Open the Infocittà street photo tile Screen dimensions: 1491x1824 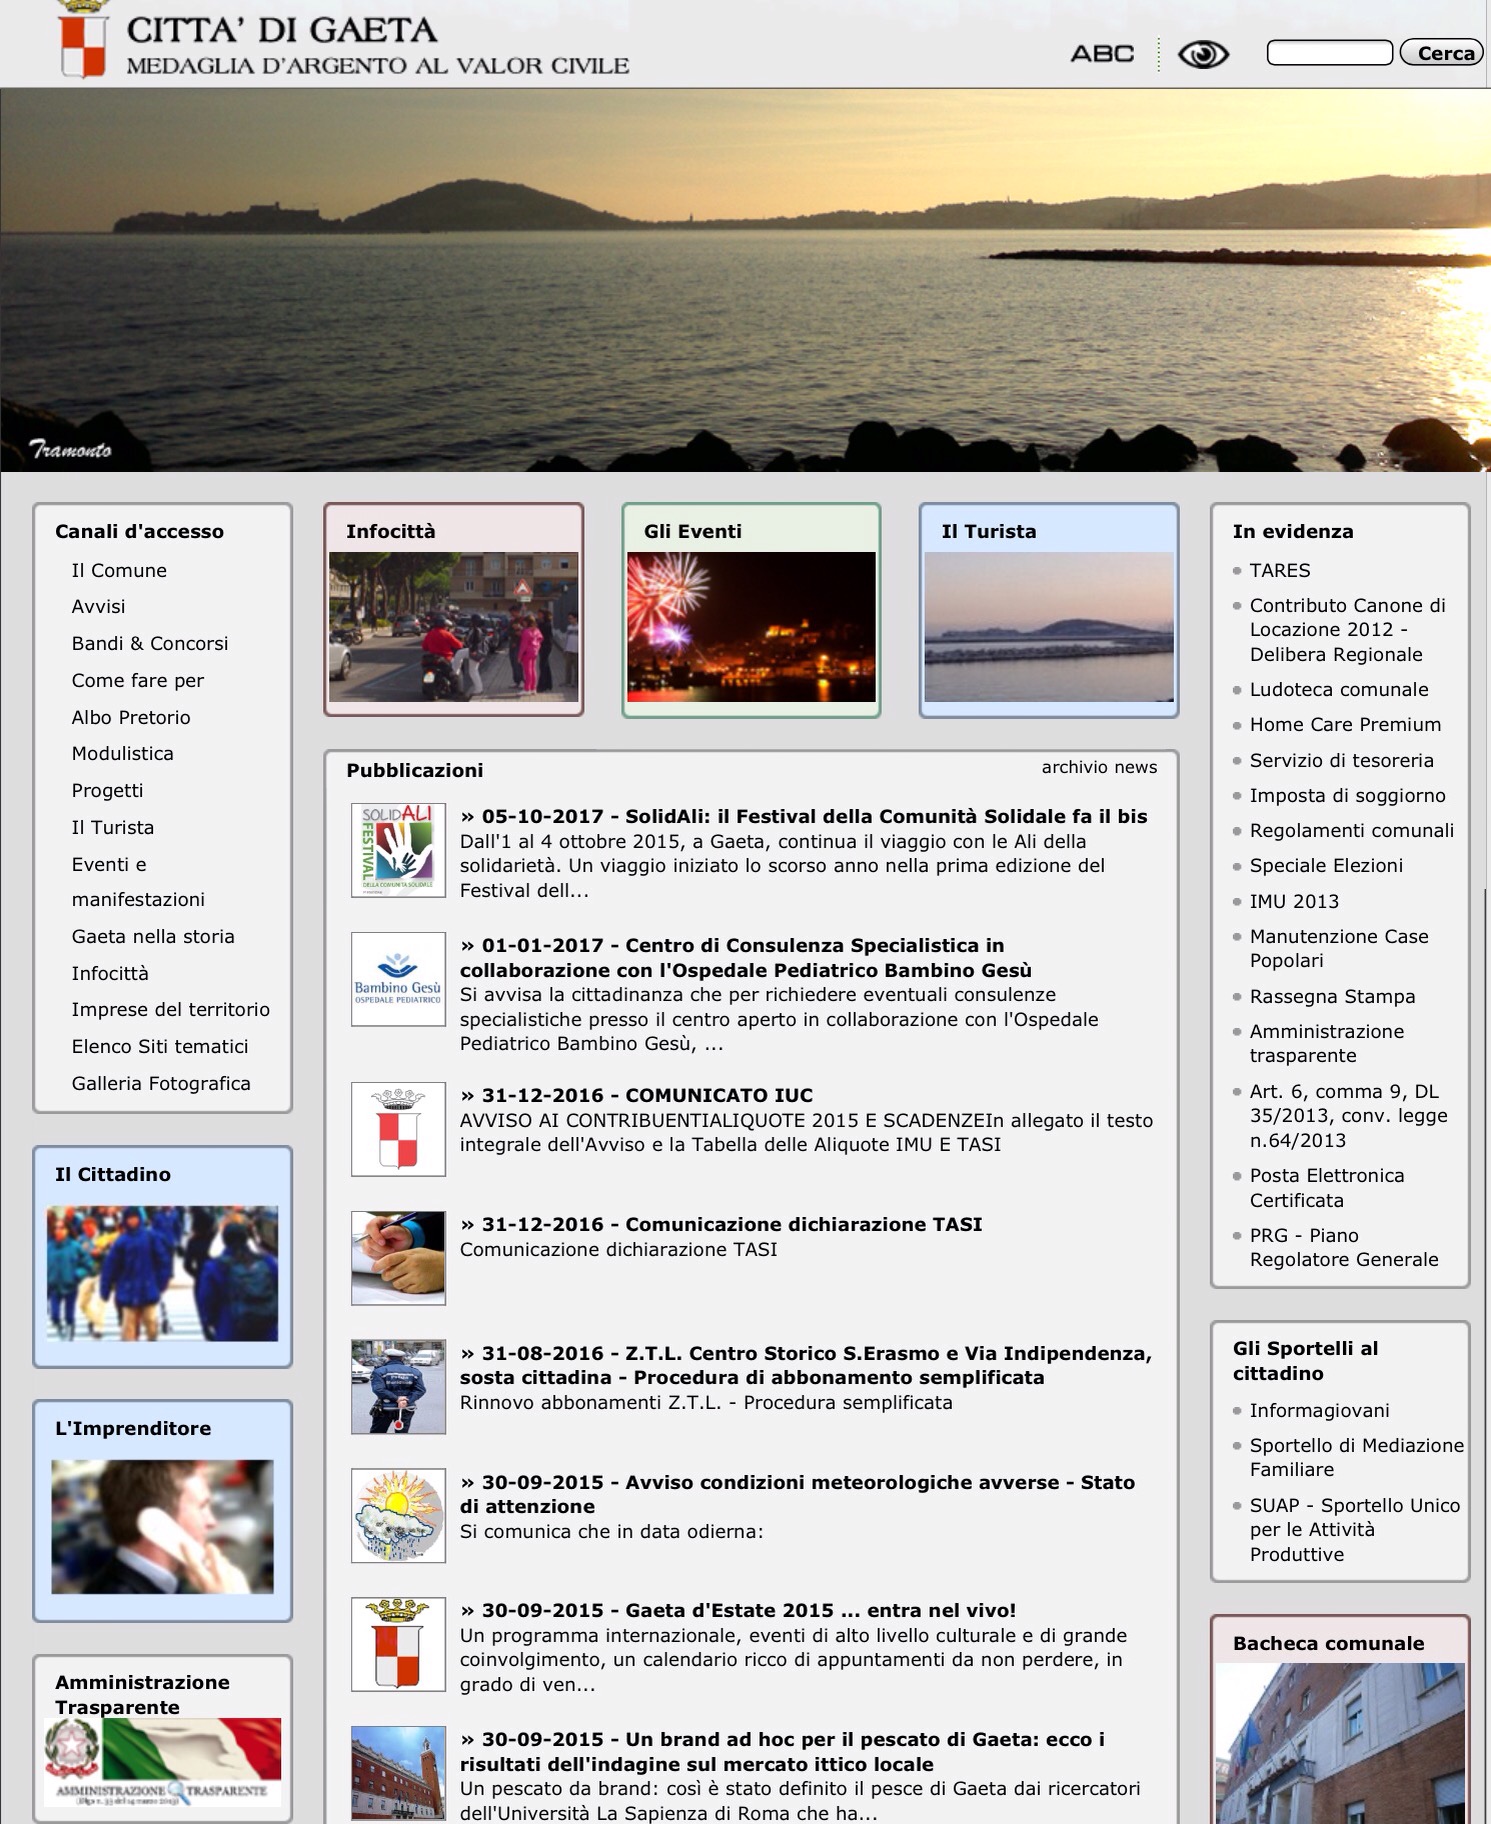tap(454, 627)
